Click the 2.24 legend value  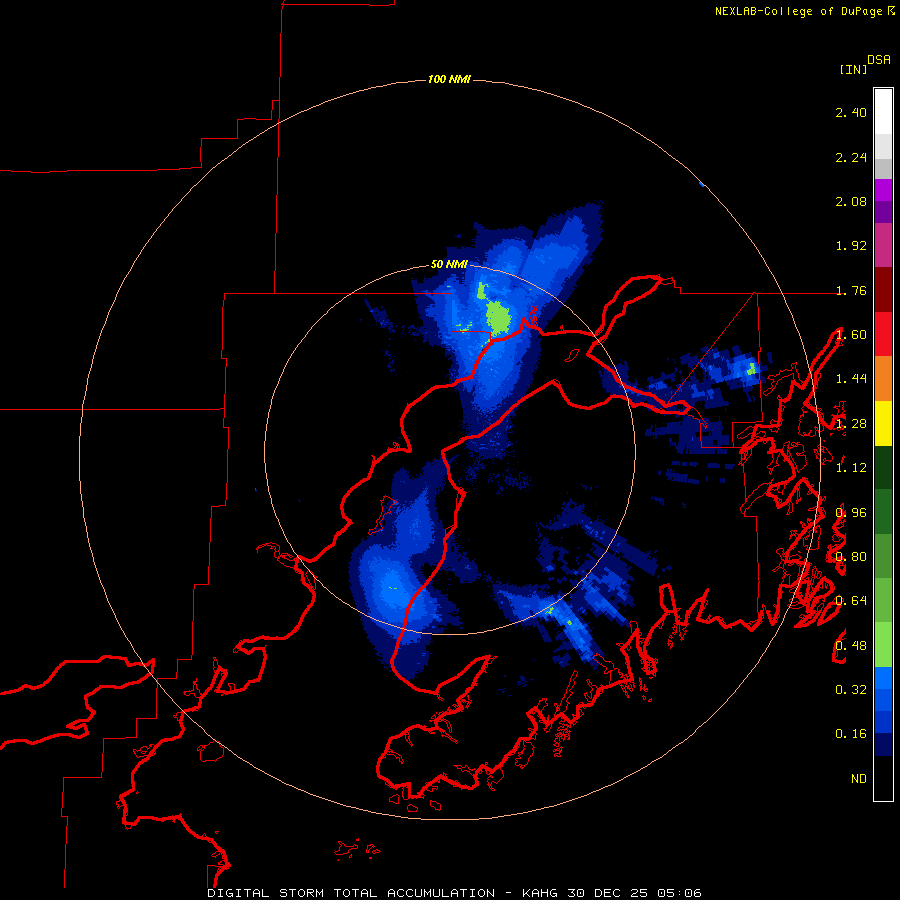click(851, 157)
